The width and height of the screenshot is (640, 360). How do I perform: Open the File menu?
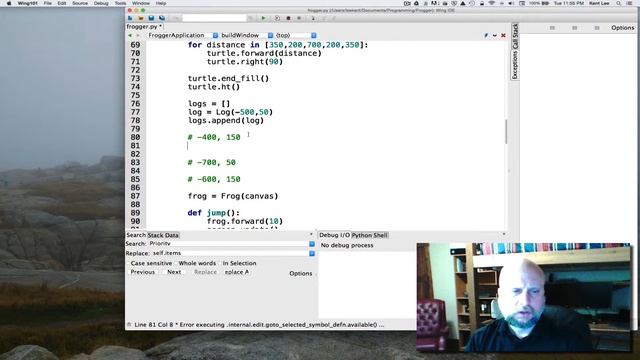[47, 3]
